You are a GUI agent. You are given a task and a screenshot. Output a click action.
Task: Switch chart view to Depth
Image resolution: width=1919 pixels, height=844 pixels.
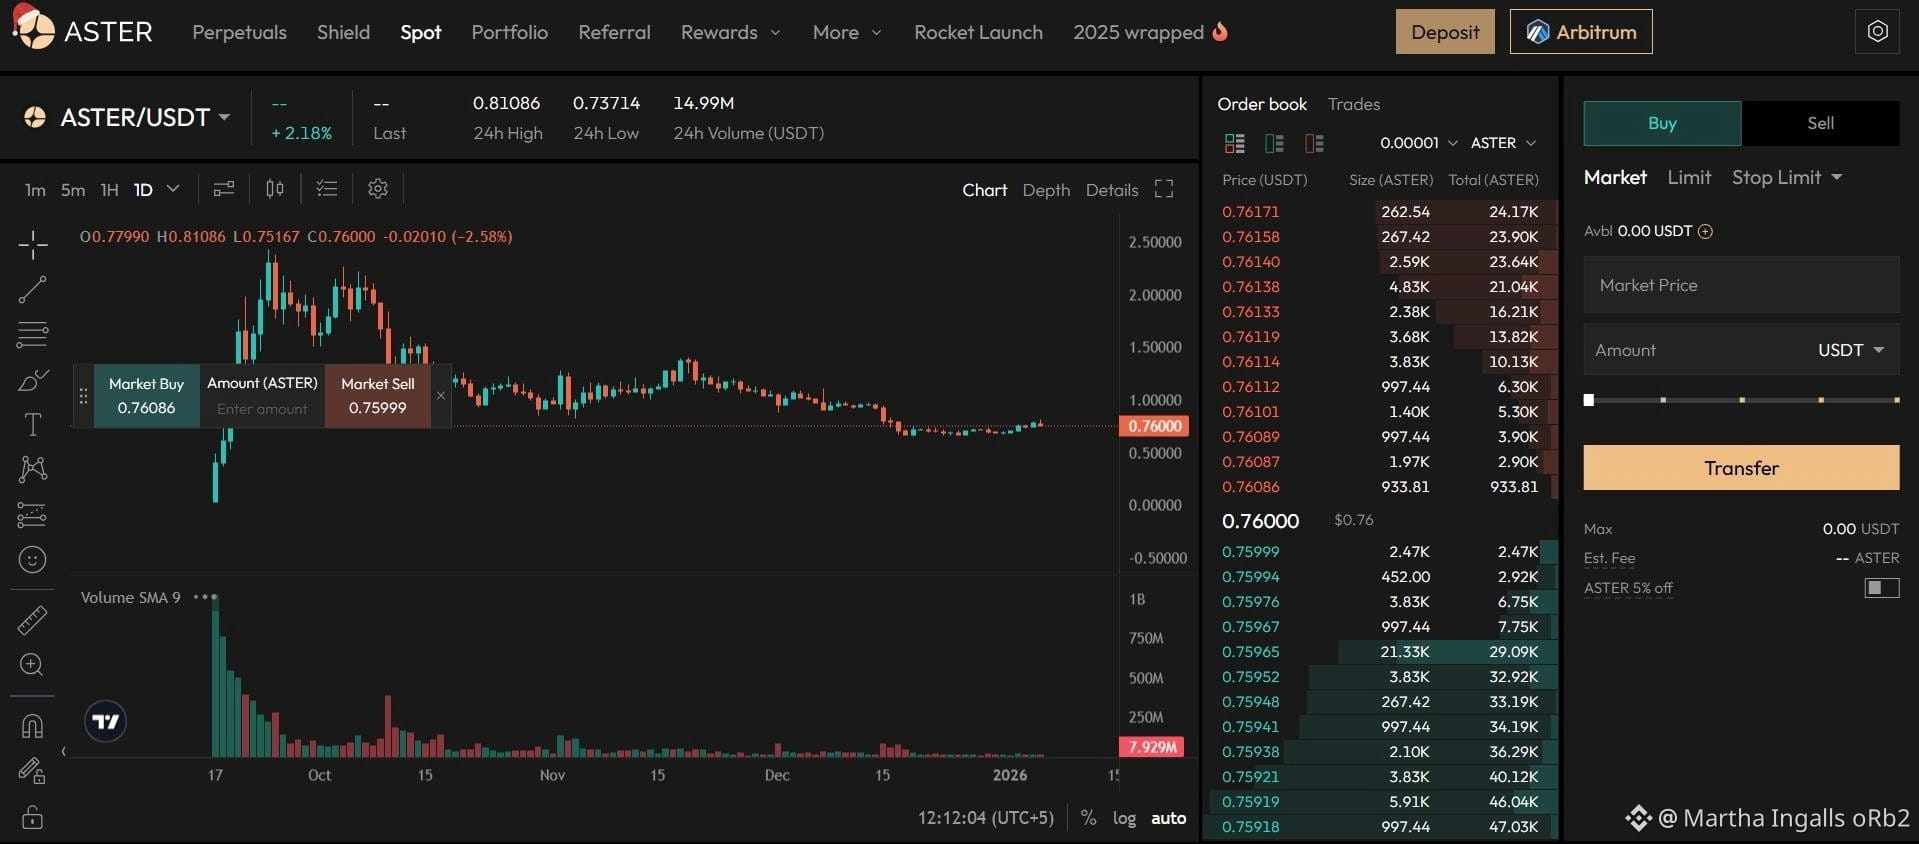click(1046, 190)
